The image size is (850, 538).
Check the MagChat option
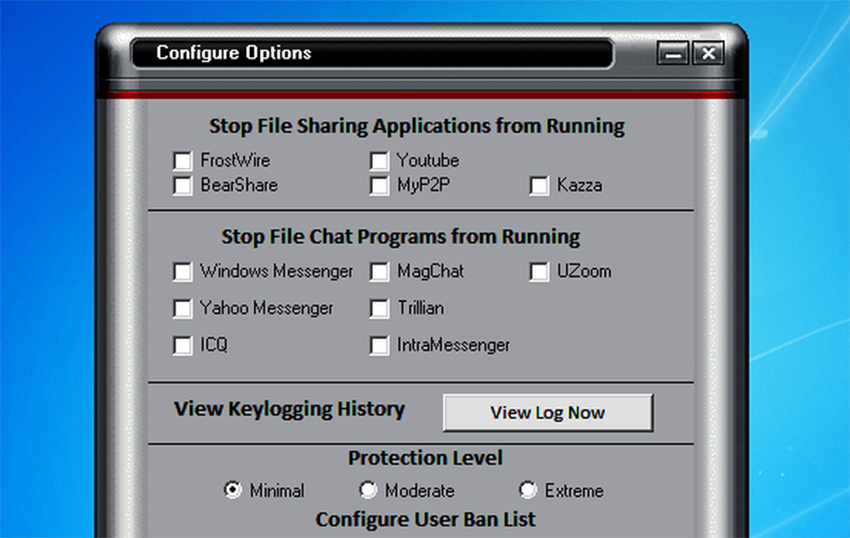coord(379,272)
